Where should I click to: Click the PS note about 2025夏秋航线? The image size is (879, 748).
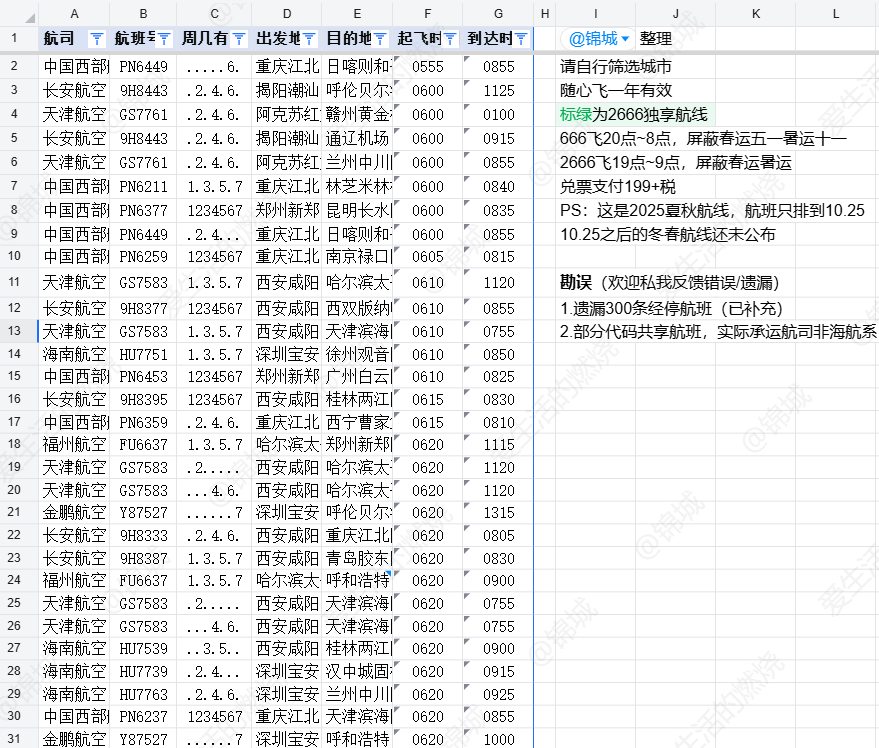click(712, 211)
